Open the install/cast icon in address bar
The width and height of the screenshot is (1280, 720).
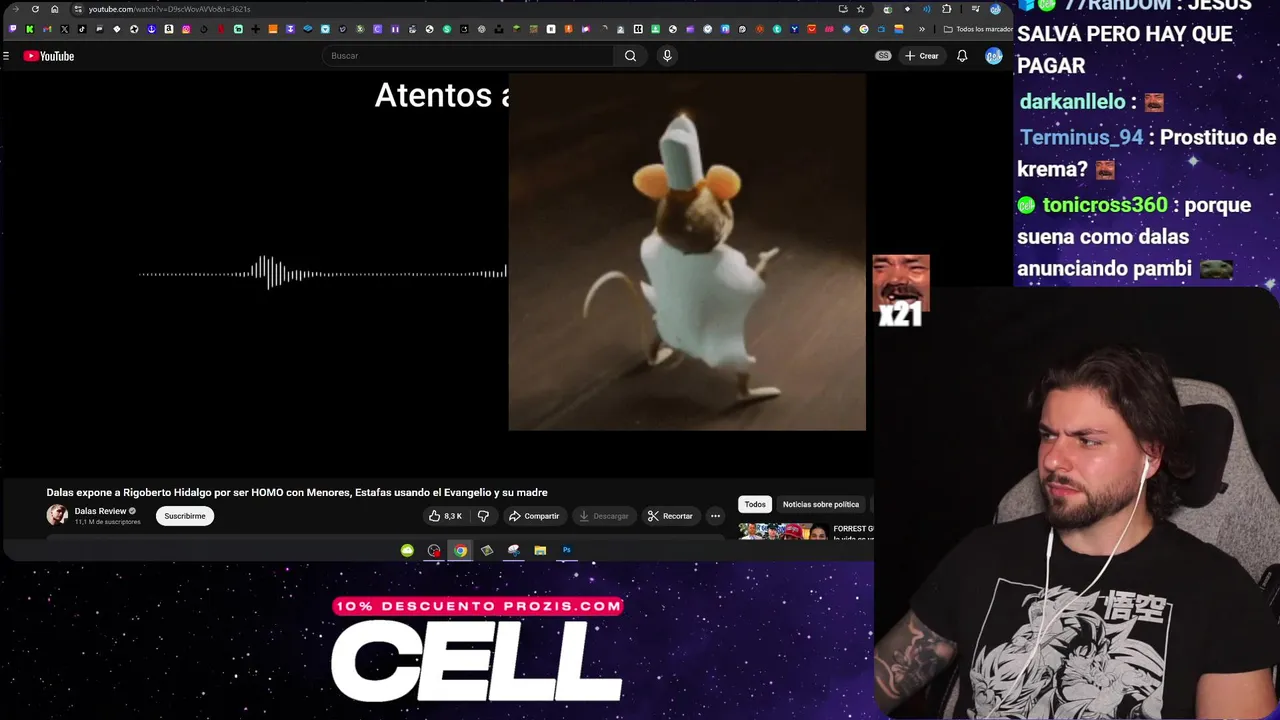tap(843, 9)
